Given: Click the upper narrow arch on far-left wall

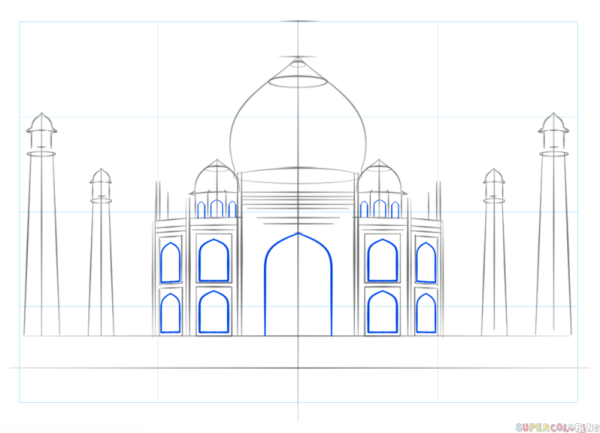Looking at the screenshot, I should pos(171,262).
